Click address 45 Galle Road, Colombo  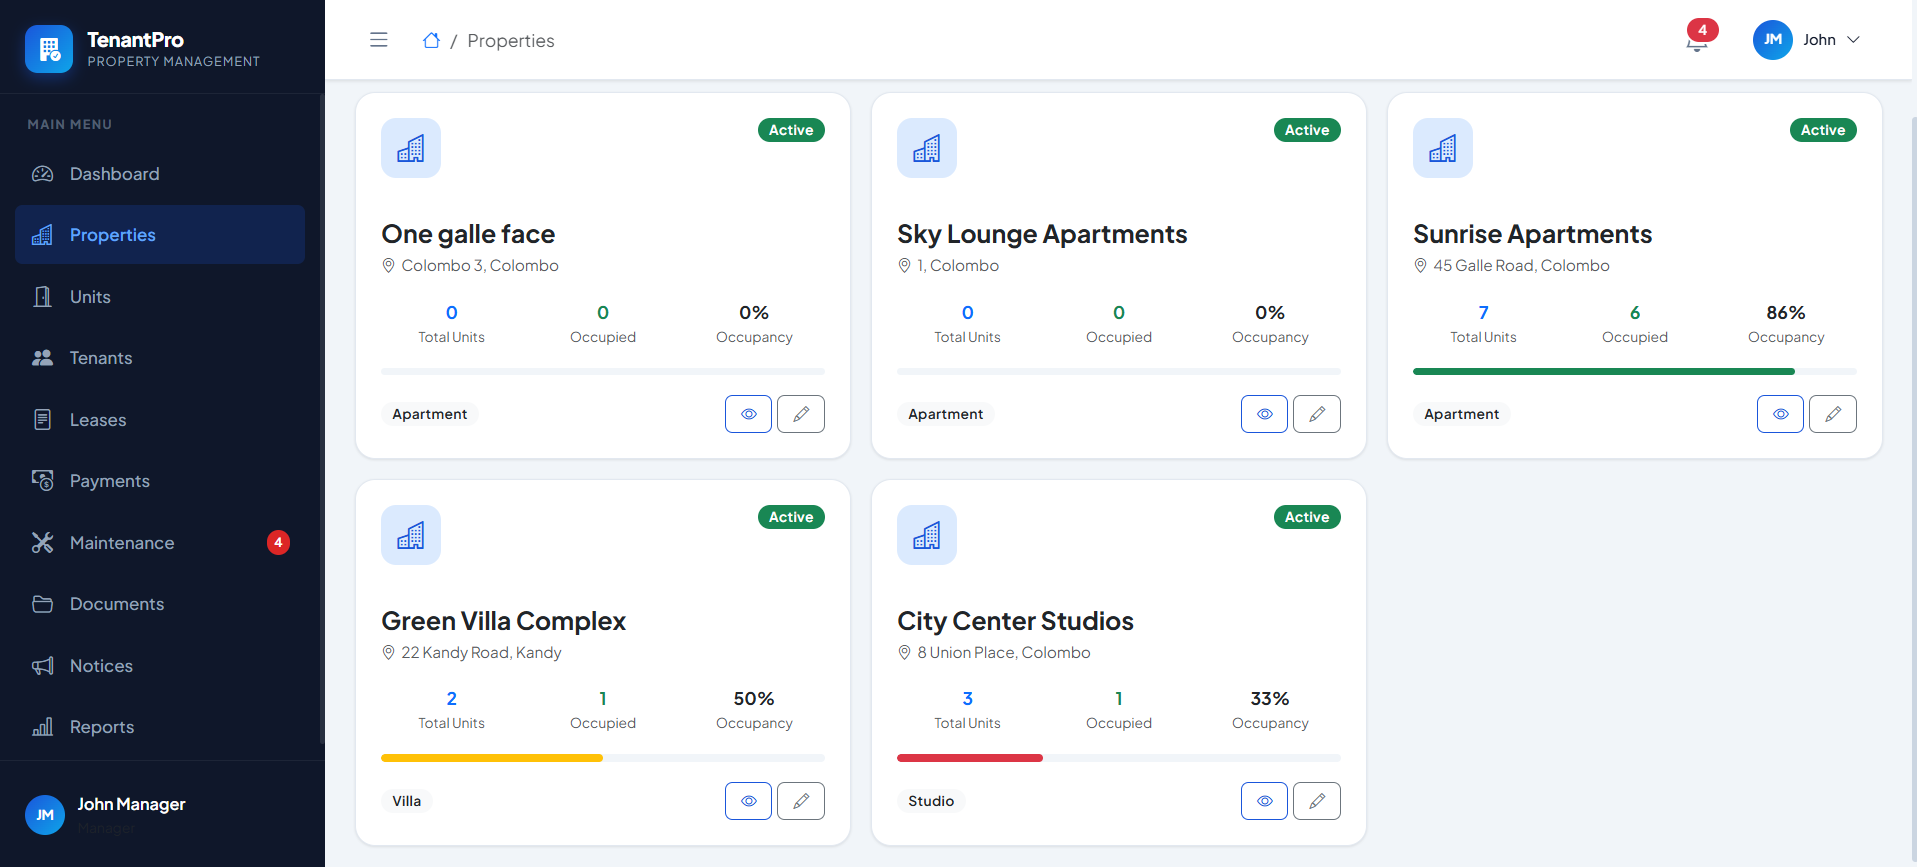click(x=1521, y=265)
